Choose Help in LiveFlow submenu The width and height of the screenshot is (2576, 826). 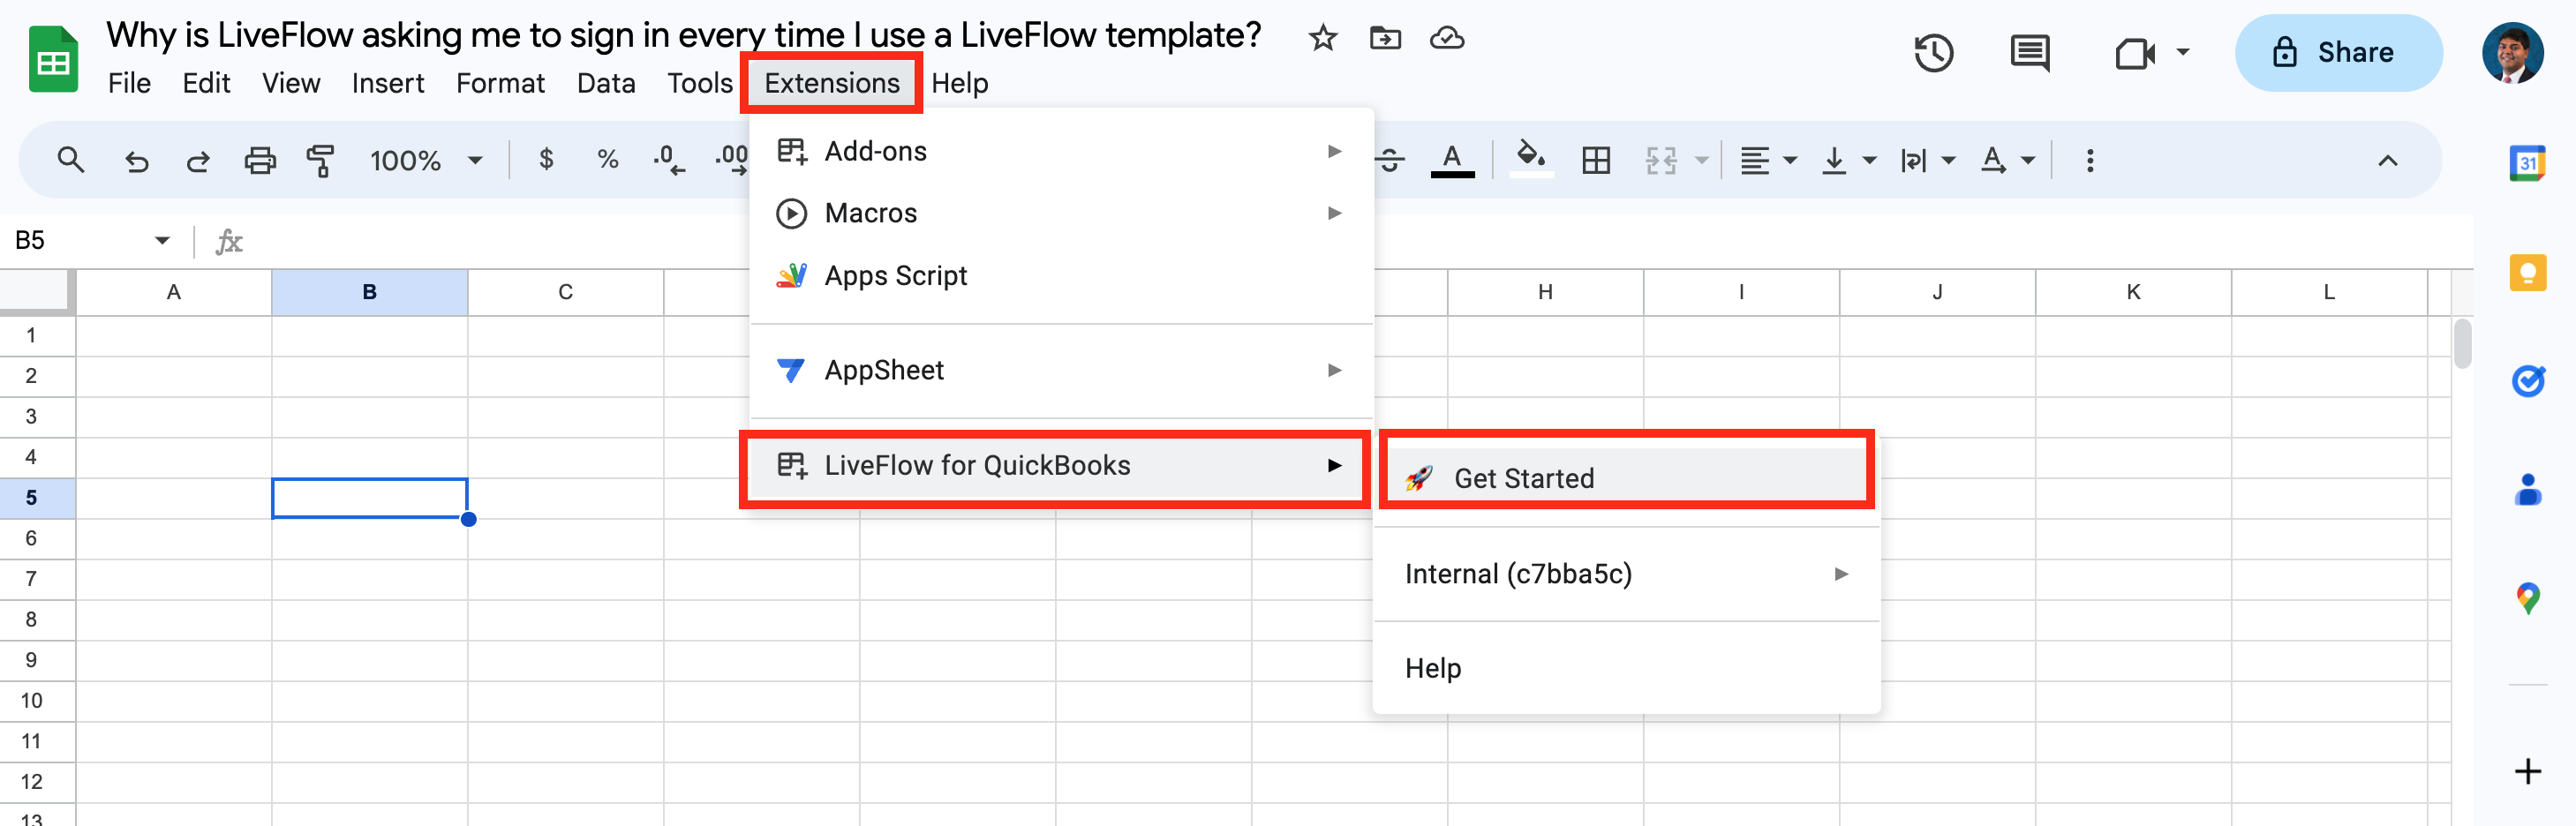click(1626, 667)
